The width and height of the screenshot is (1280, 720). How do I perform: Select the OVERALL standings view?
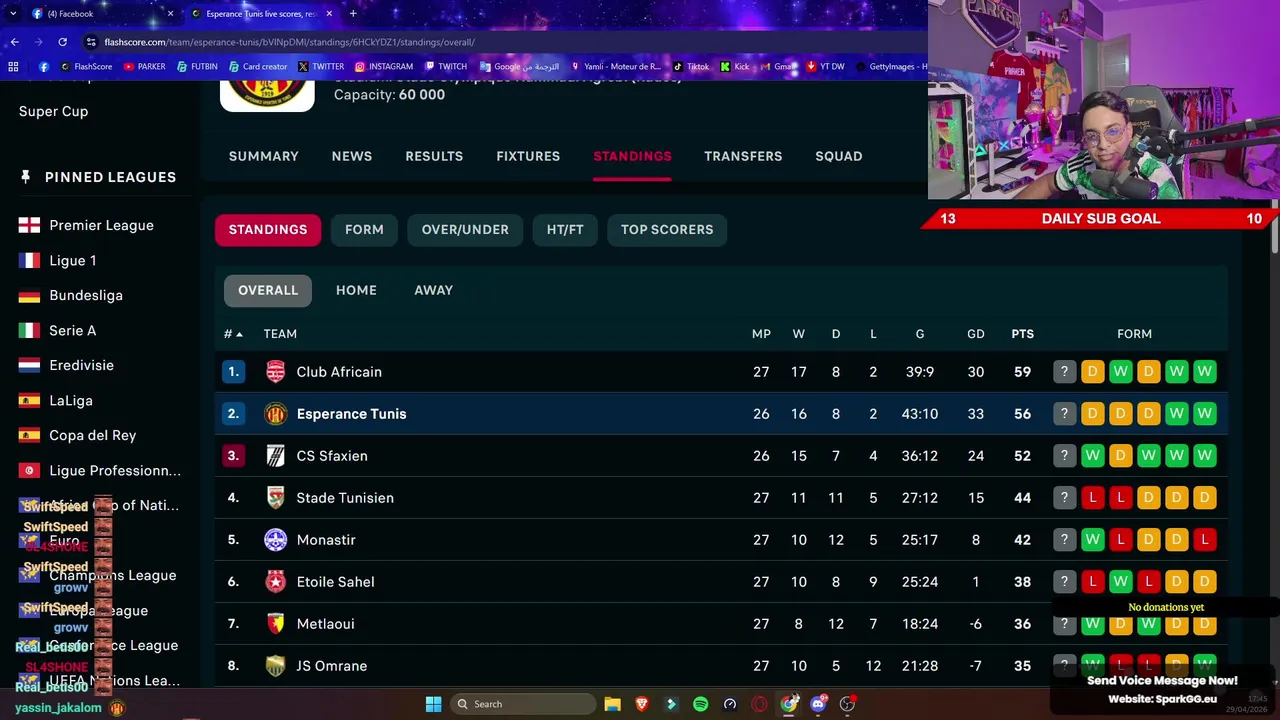tap(268, 290)
